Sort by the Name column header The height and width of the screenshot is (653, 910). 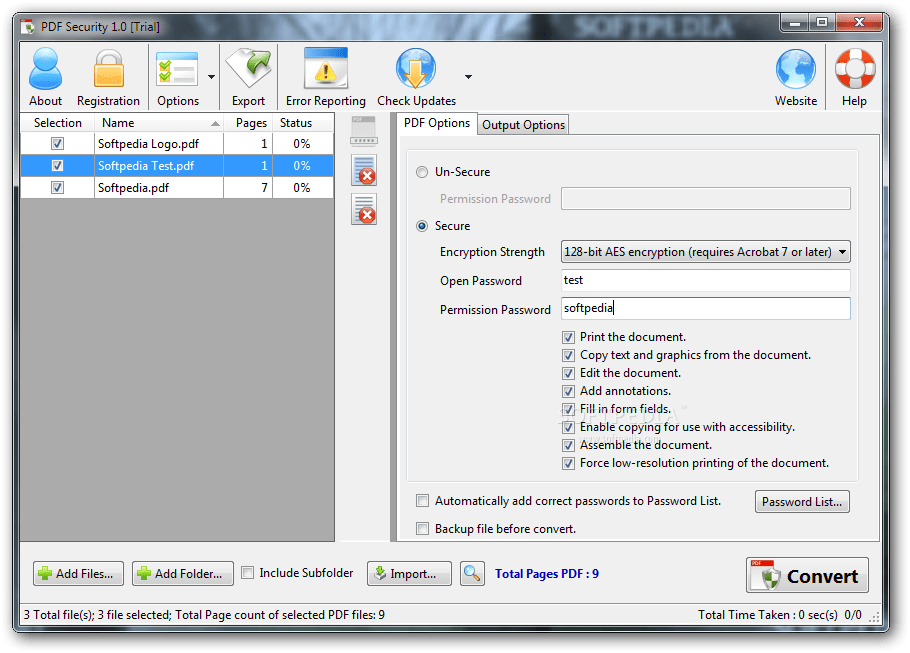[x=158, y=123]
